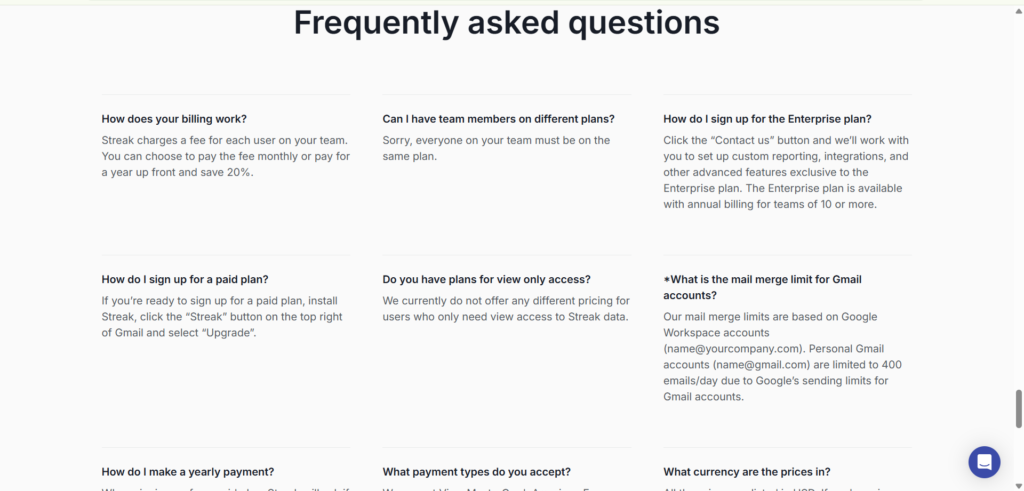Click answer about 400 emails/day limit
Screen dimensions: 1024x491
782,356
